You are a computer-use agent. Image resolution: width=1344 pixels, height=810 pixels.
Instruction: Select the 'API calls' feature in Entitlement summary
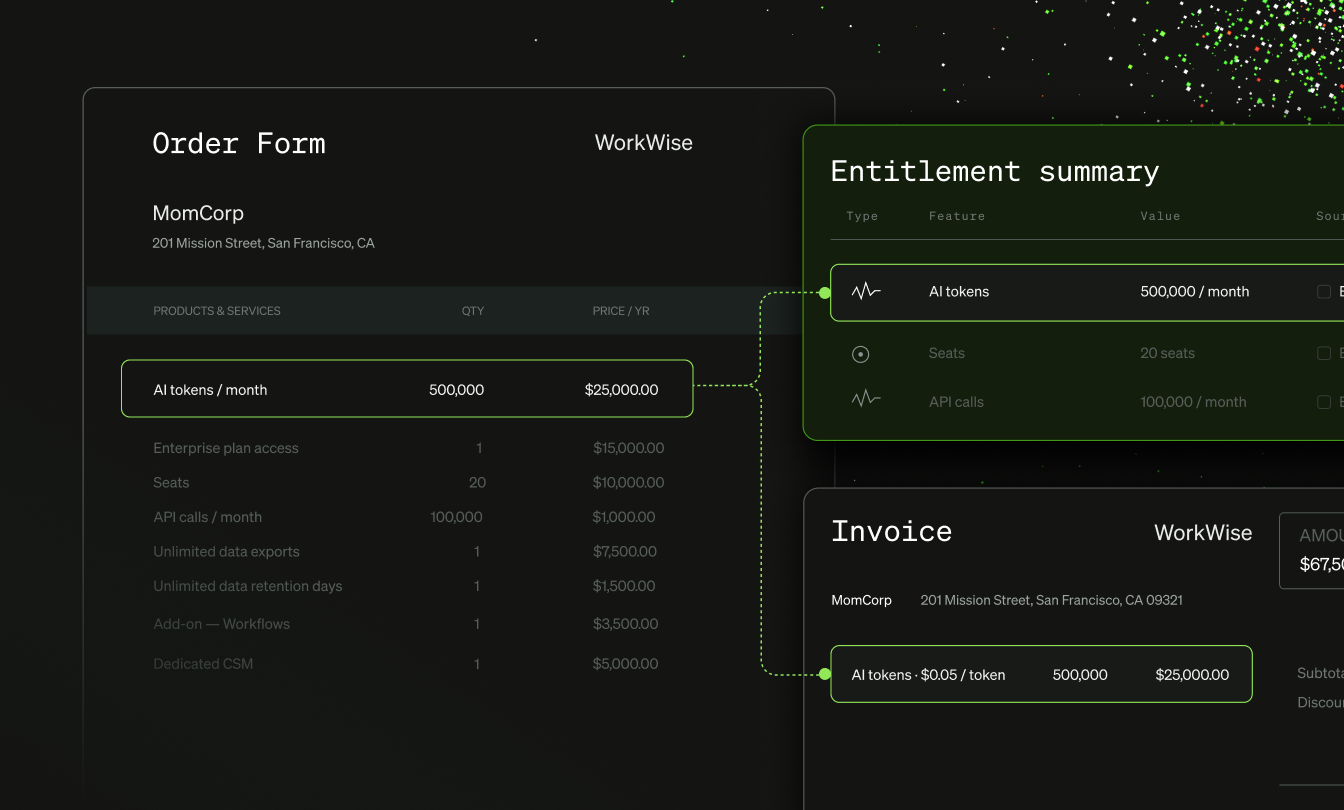tap(956, 402)
